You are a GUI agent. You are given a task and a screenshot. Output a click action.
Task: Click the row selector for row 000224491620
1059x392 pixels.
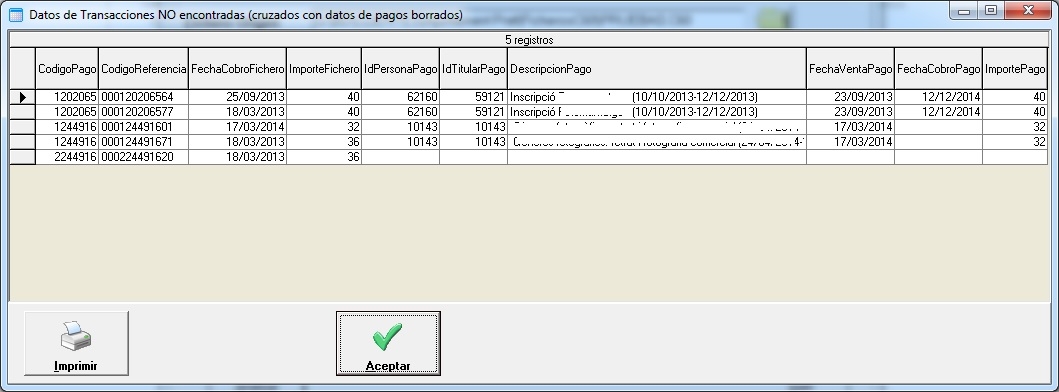tap(22, 157)
